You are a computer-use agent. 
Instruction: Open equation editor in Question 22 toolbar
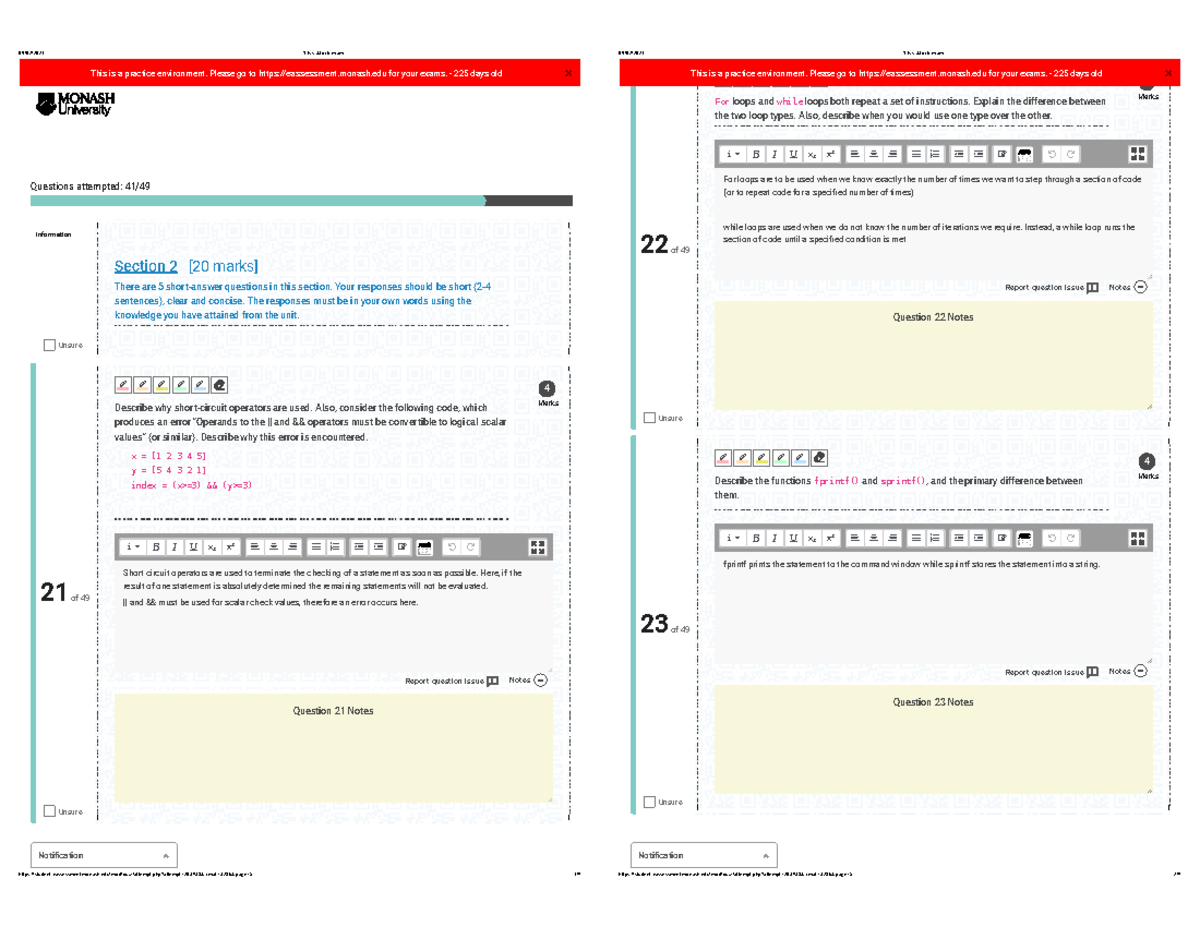pyautogui.click(x=1025, y=154)
